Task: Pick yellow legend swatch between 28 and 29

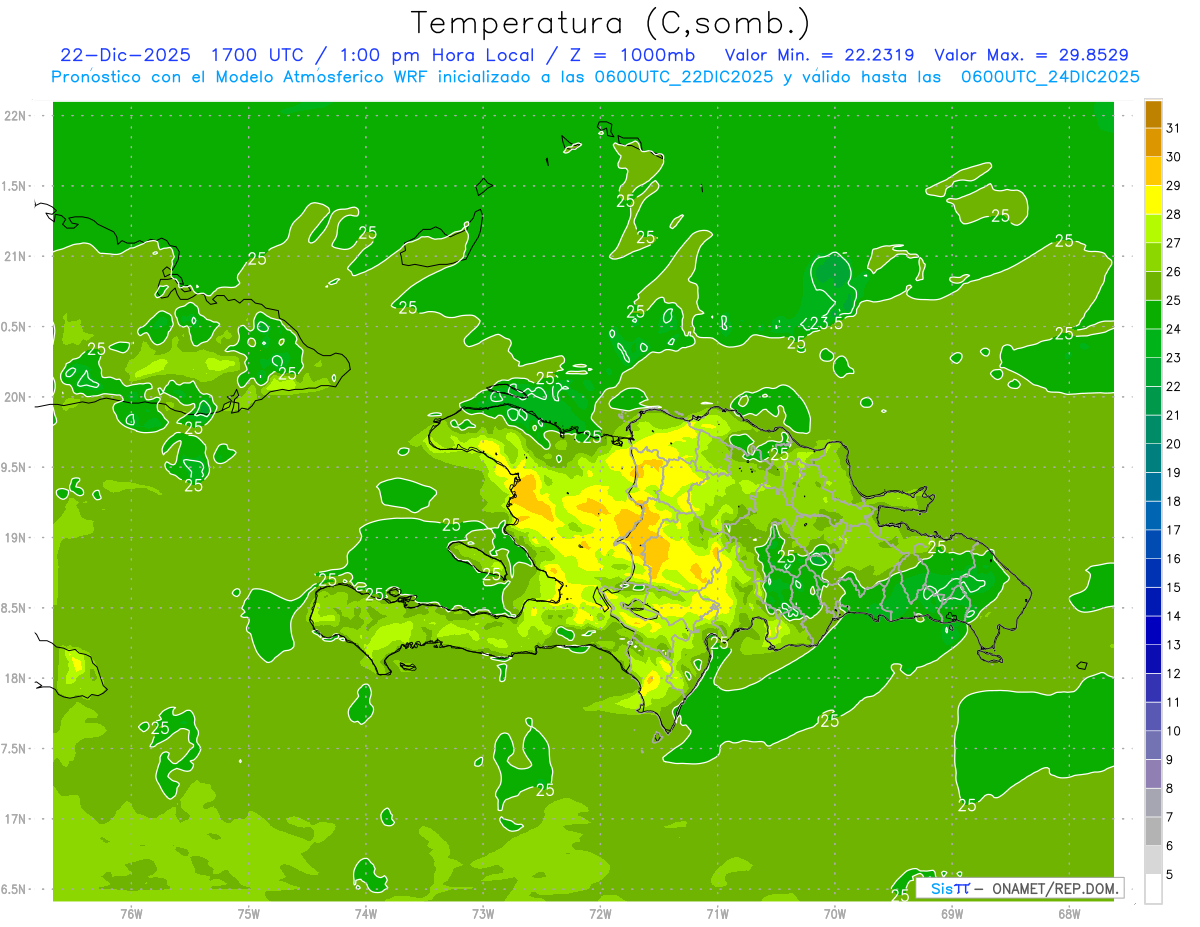Action: (1153, 200)
